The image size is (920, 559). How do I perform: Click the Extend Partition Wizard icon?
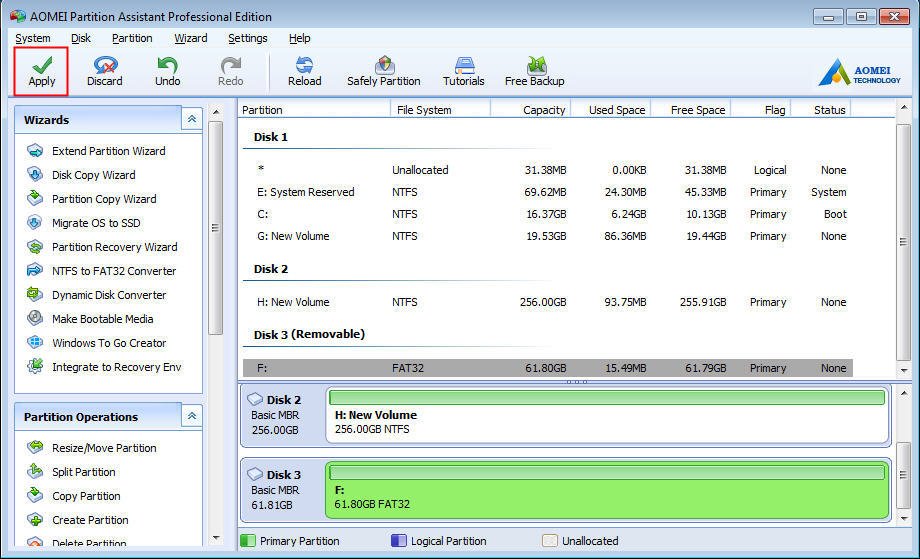35,151
